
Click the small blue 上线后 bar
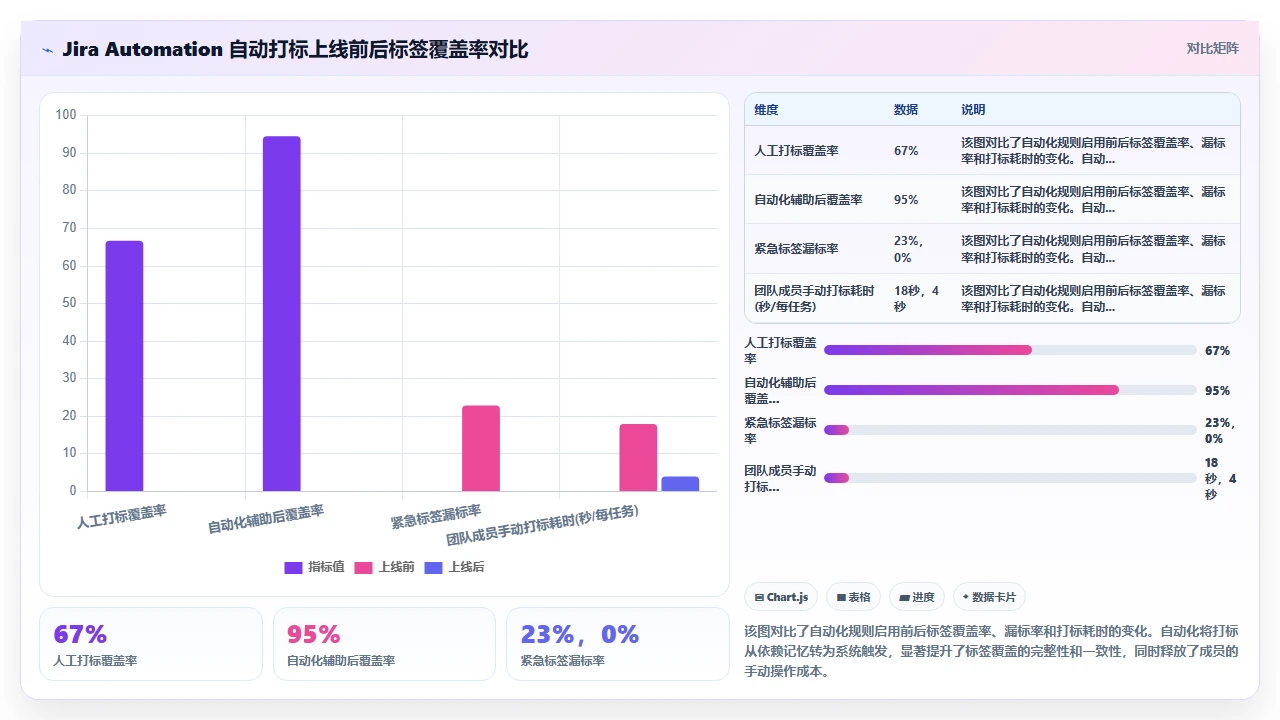pos(680,484)
